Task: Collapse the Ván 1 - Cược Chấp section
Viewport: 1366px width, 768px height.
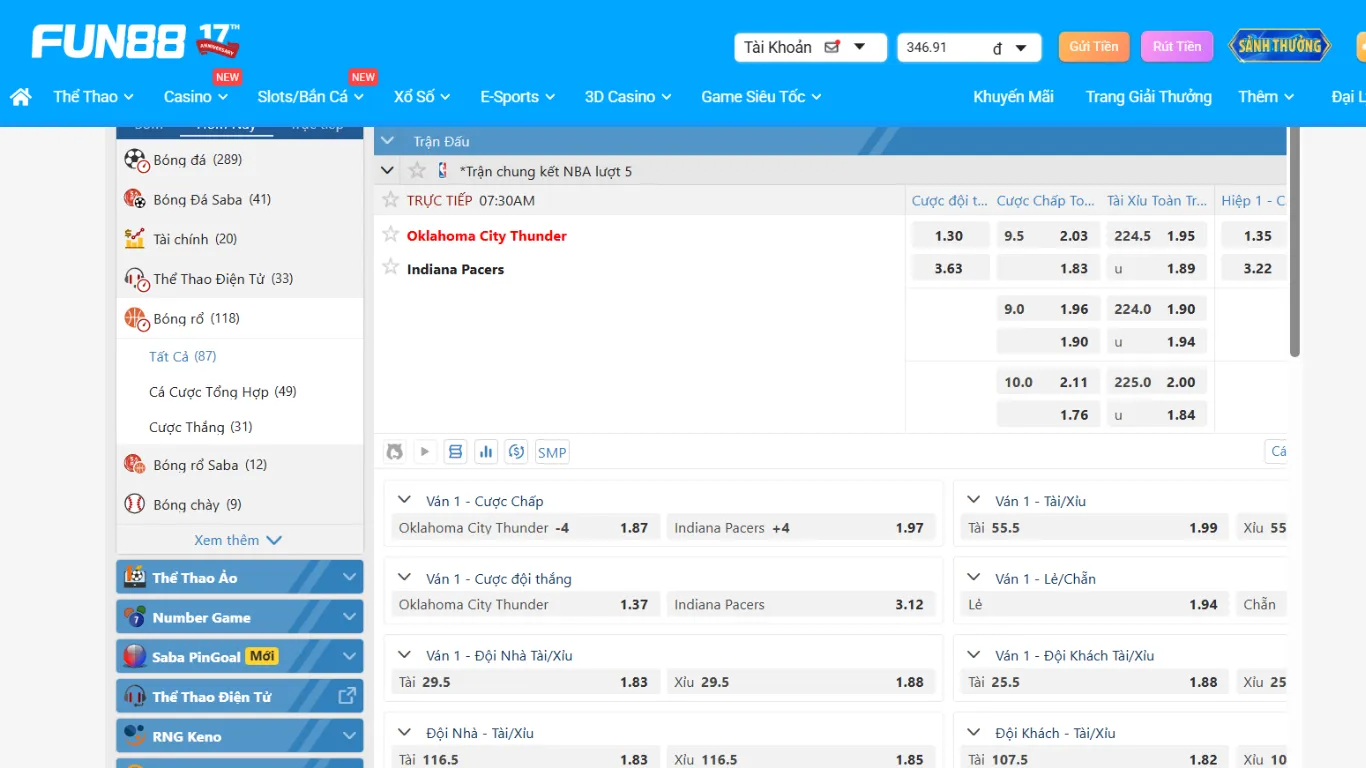Action: coord(405,501)
